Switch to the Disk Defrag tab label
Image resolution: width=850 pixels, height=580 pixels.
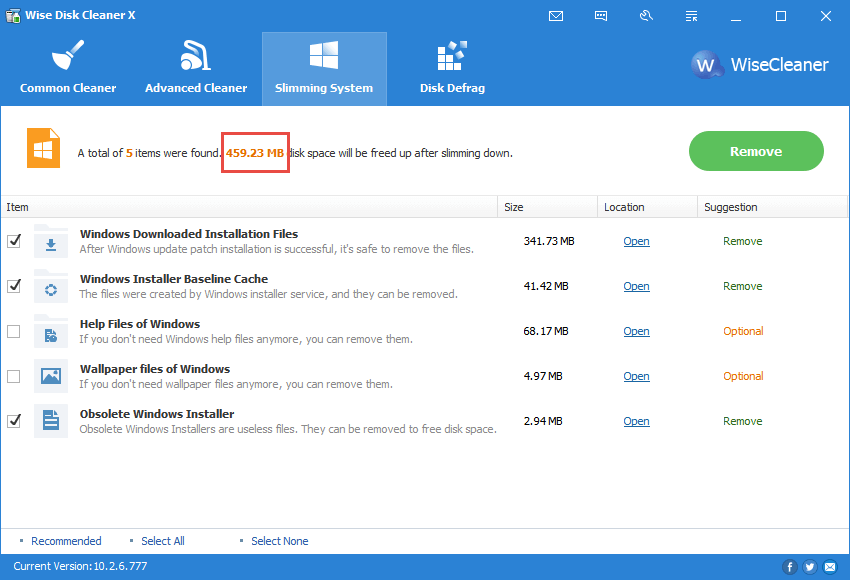(x=452, y=88)
